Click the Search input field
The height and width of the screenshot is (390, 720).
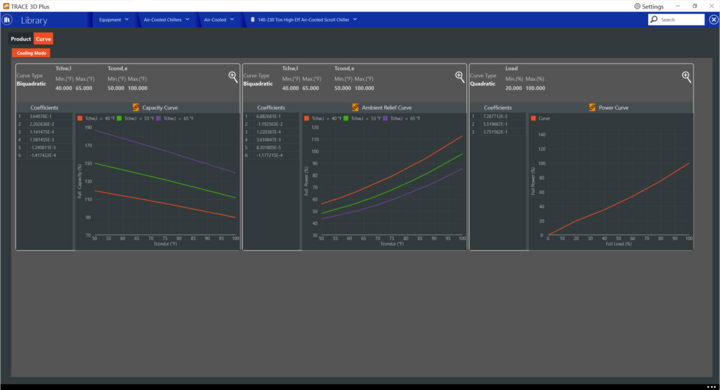click(676, 19)
